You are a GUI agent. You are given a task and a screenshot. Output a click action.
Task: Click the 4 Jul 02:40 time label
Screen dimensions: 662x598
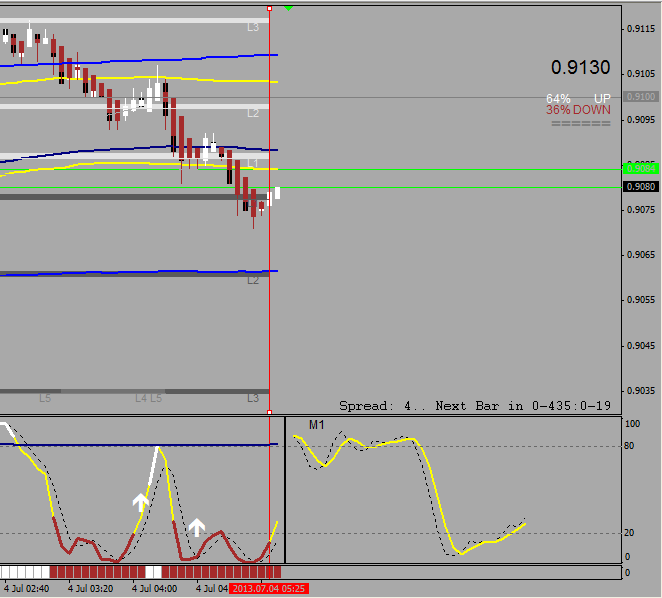26,588
